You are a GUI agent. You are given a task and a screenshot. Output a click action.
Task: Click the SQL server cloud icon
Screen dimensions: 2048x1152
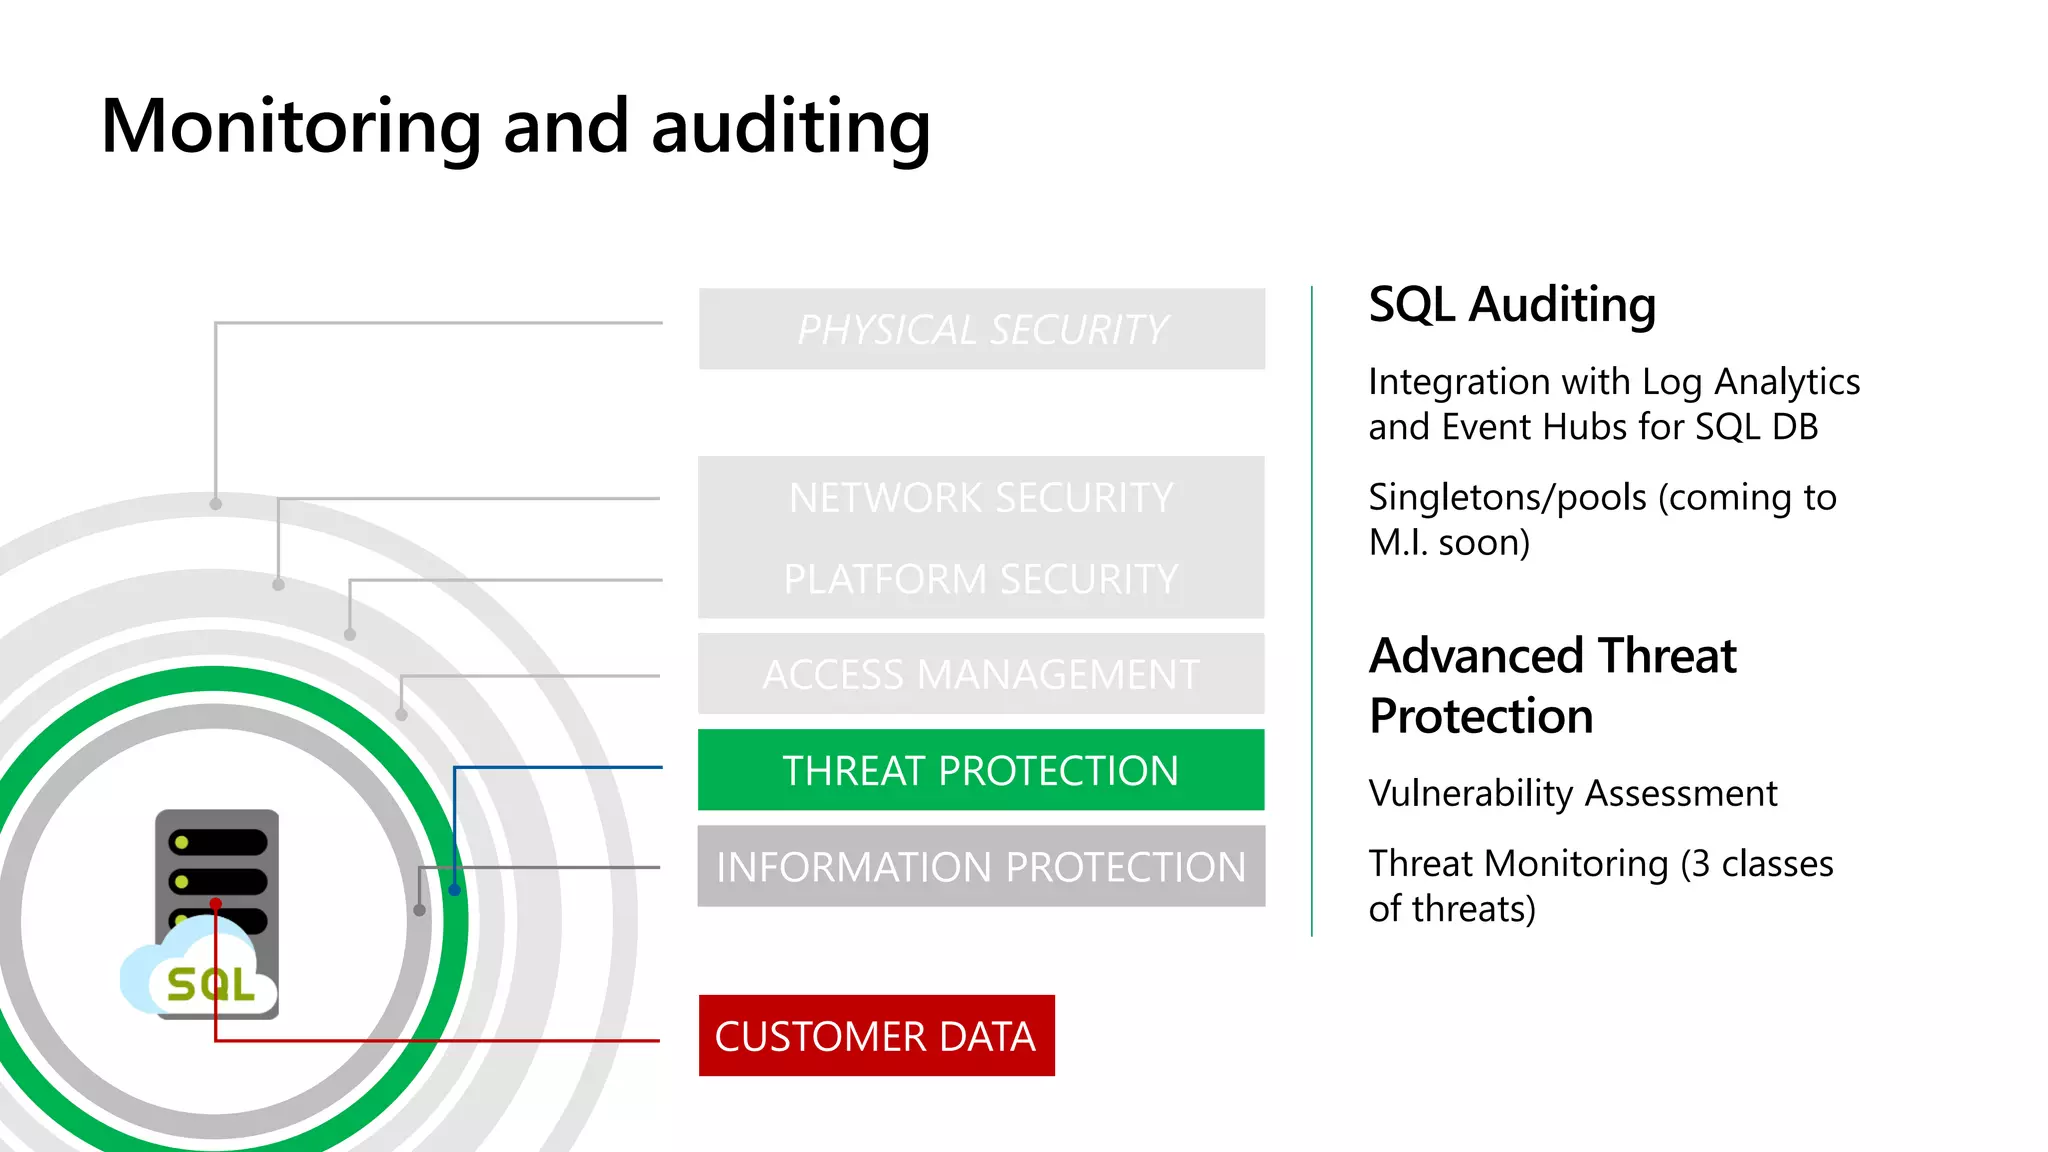[200, 914]
